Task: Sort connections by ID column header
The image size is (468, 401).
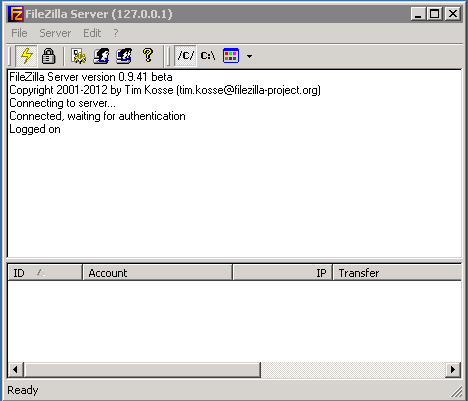Action: (x=45, y=273)
